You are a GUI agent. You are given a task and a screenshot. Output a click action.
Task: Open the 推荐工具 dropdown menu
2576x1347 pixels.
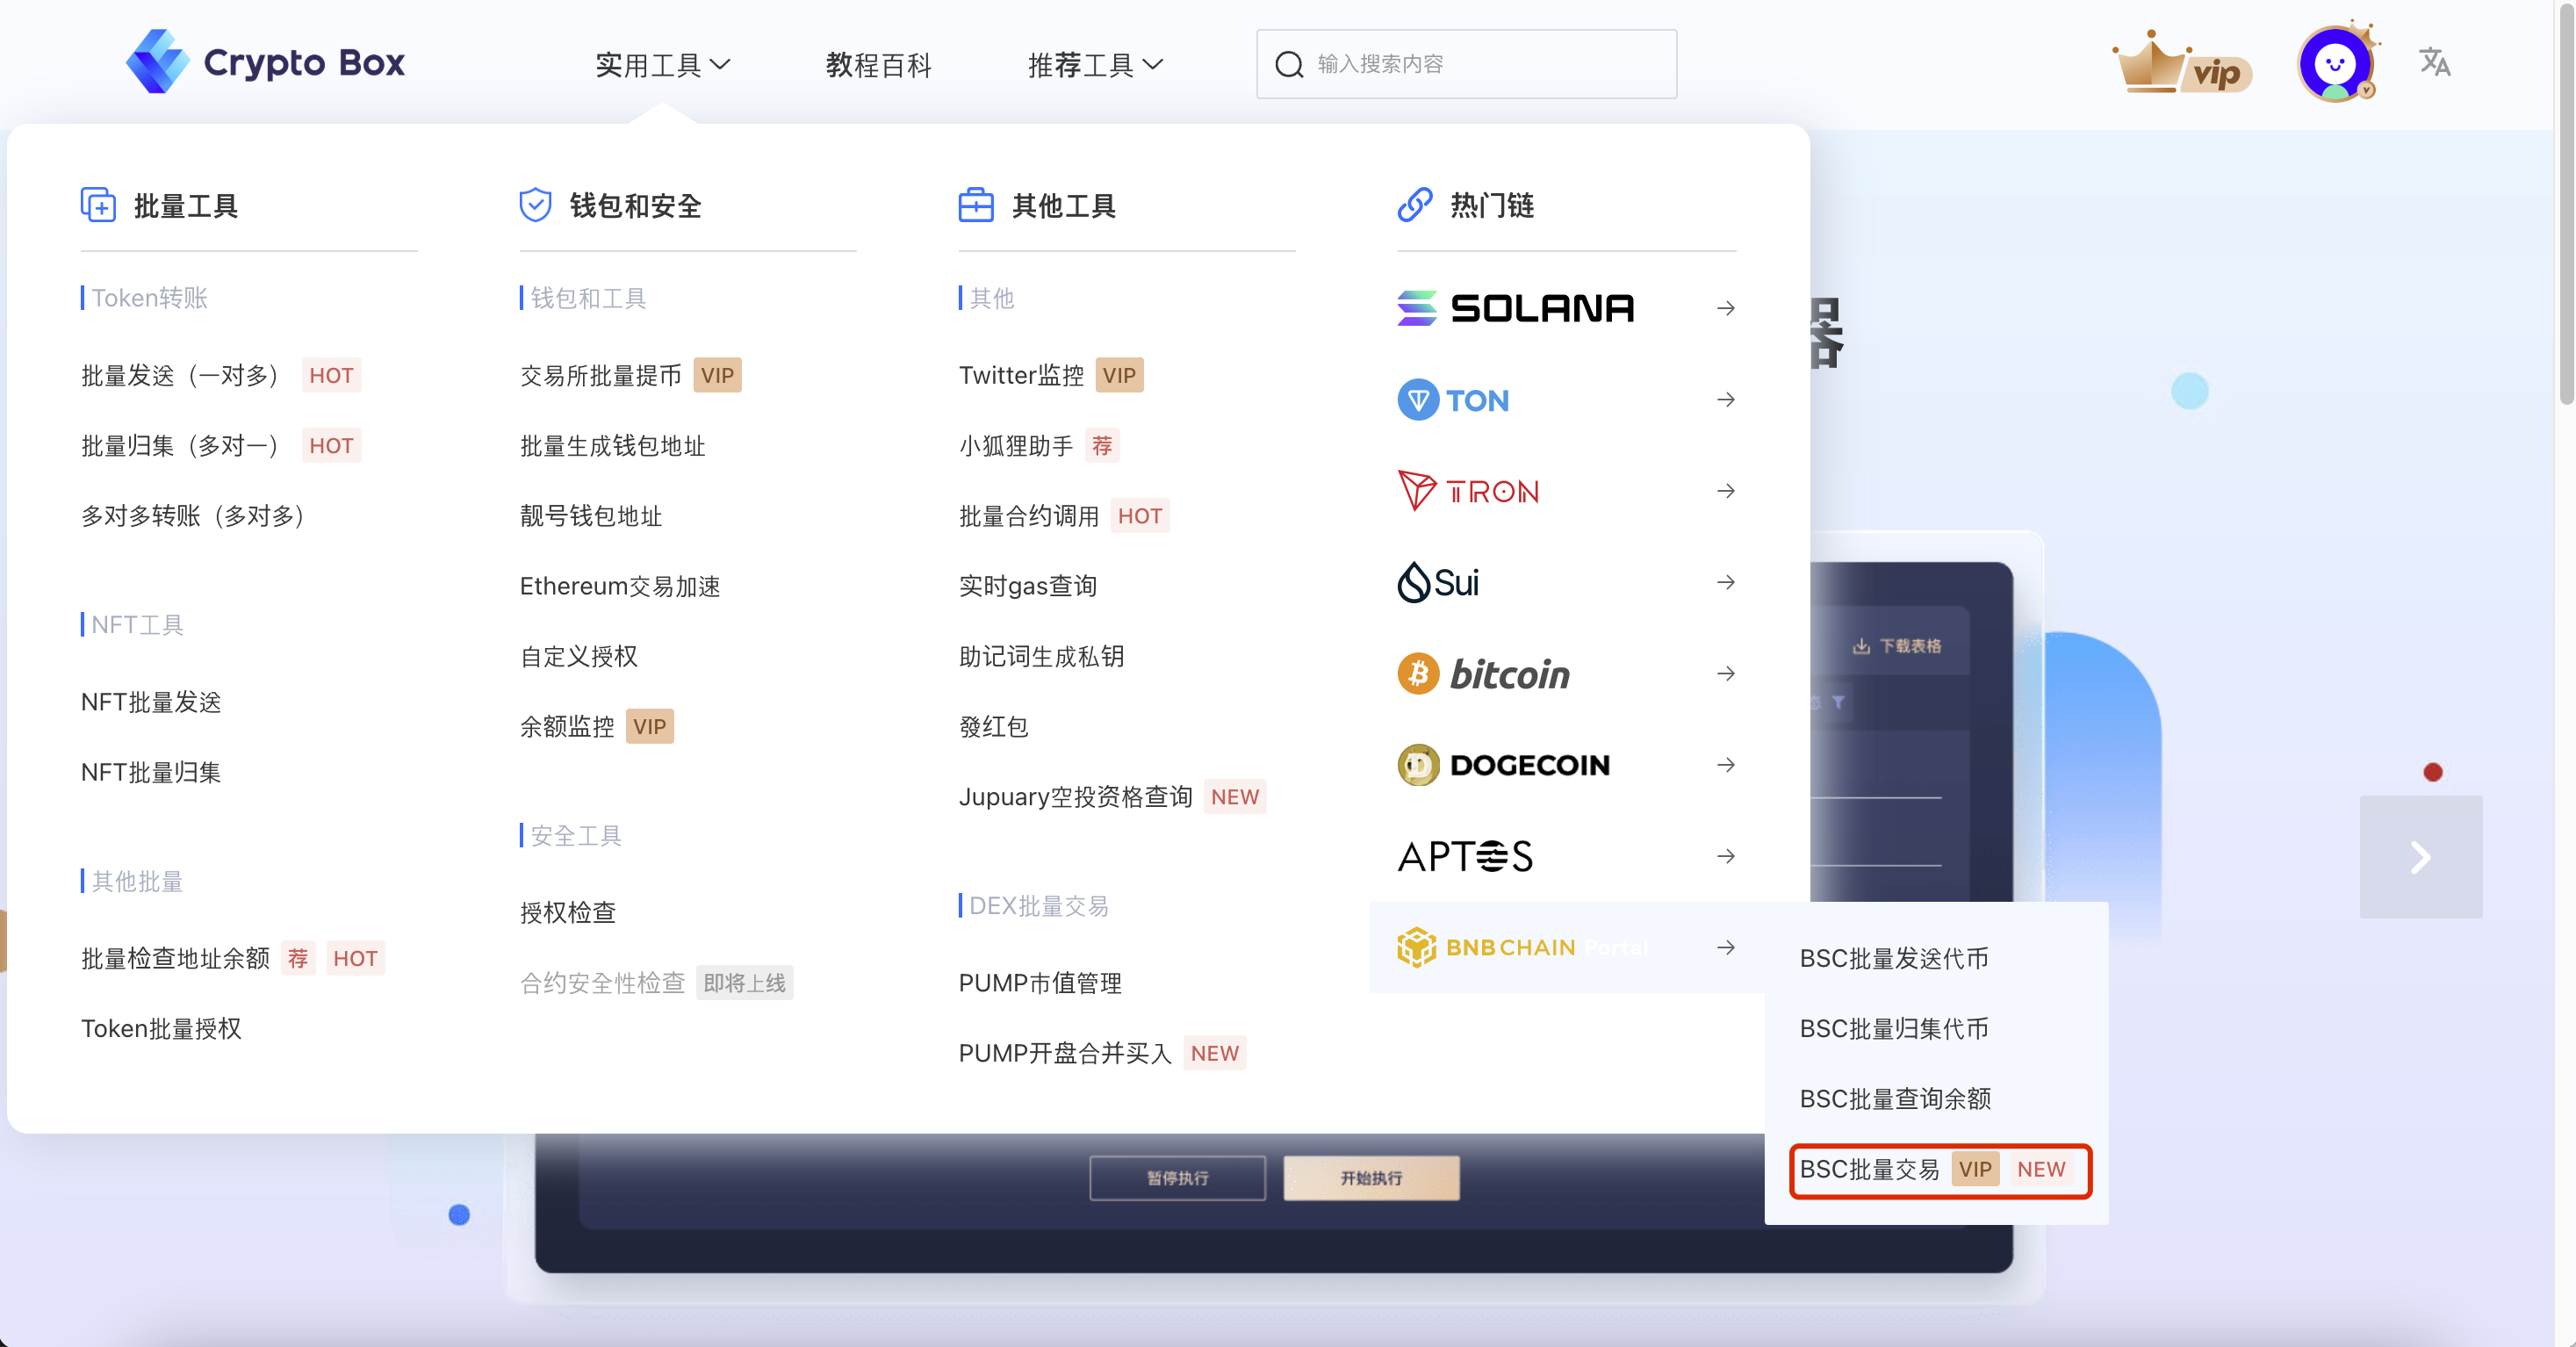(1095, 65)
